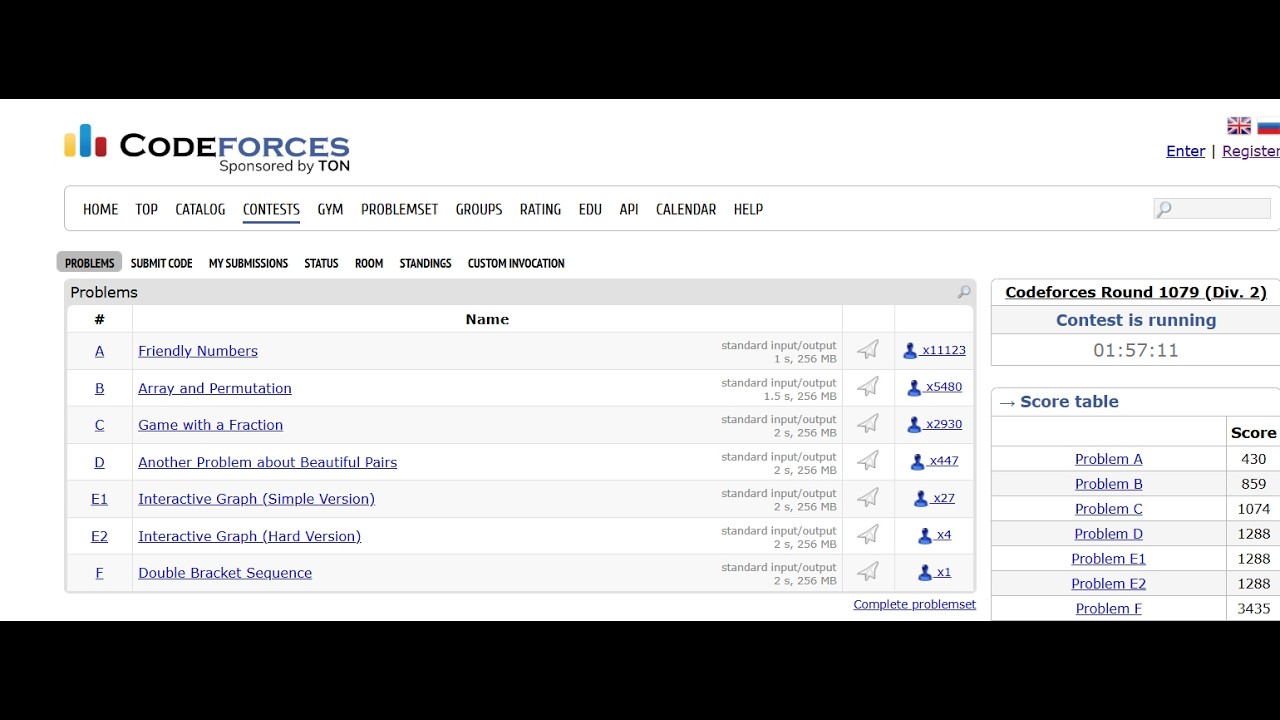Click the user icon beside x4

pos(925,536)
